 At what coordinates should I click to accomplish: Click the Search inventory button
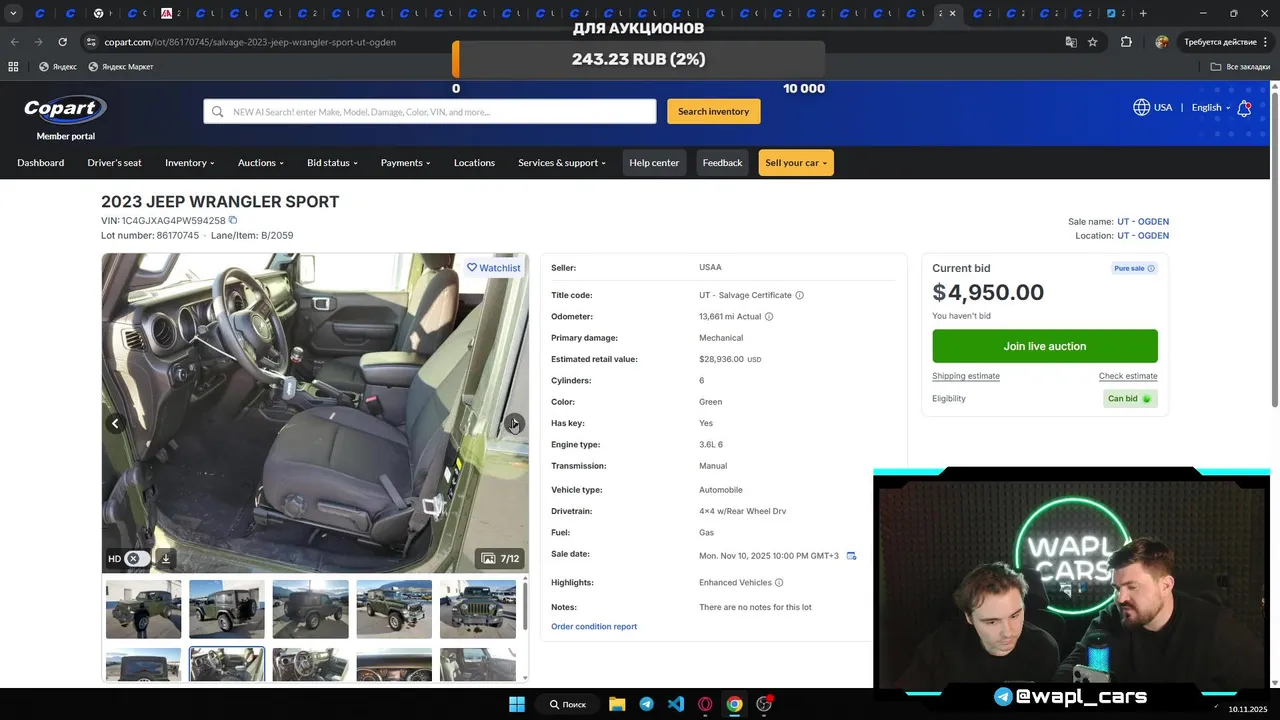pos(714,111)
